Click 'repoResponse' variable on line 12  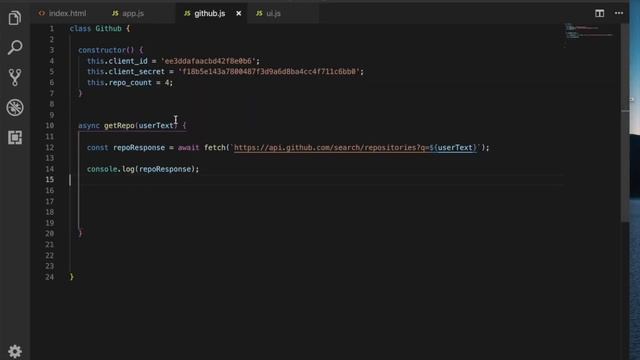(x=139, y=147)
